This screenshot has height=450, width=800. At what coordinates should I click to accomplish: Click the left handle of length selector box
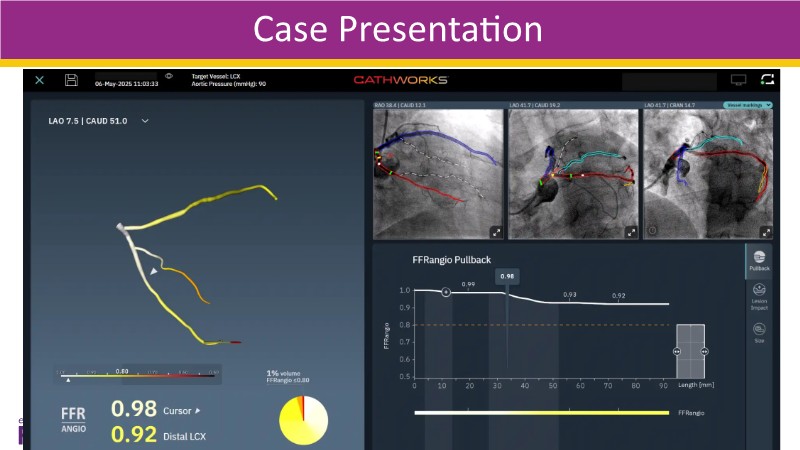coord(678,352)
